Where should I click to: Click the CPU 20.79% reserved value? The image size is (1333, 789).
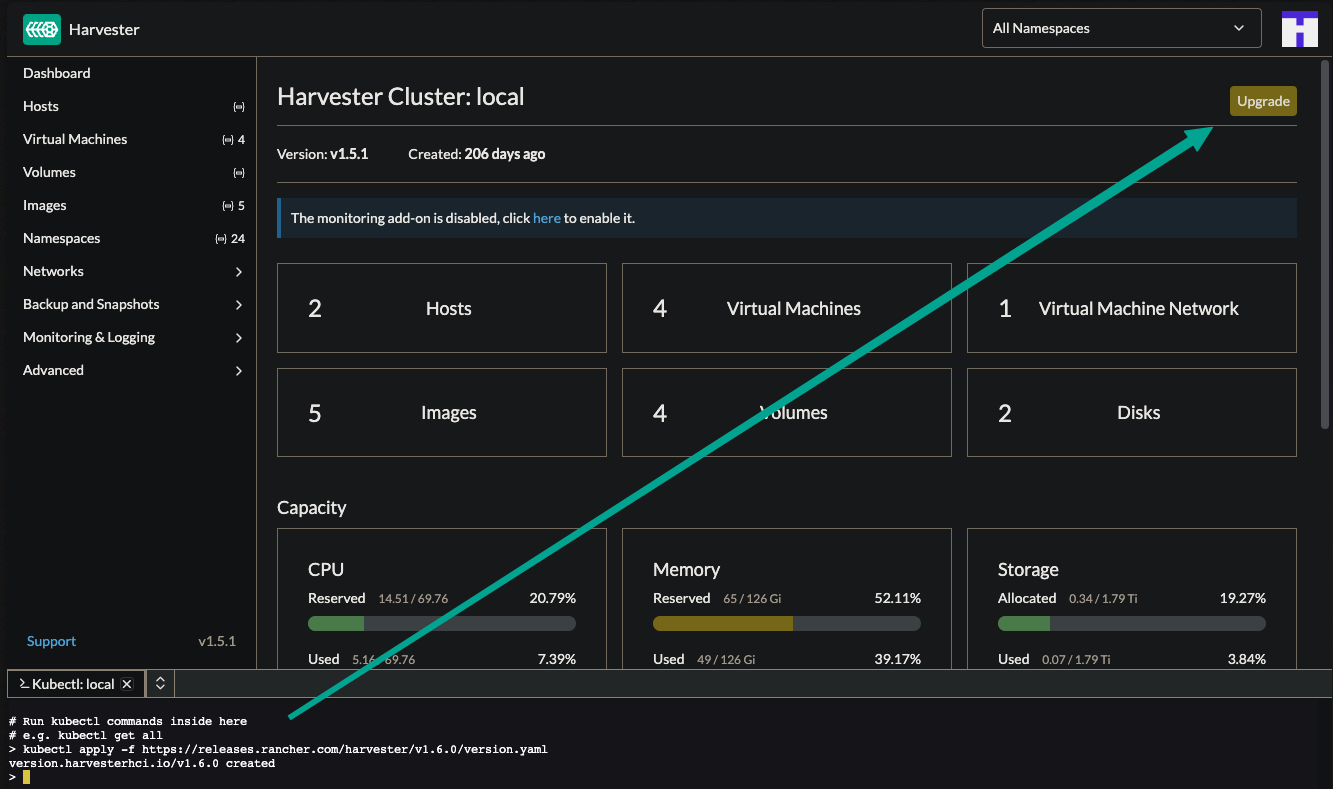(x=552, y=598)
